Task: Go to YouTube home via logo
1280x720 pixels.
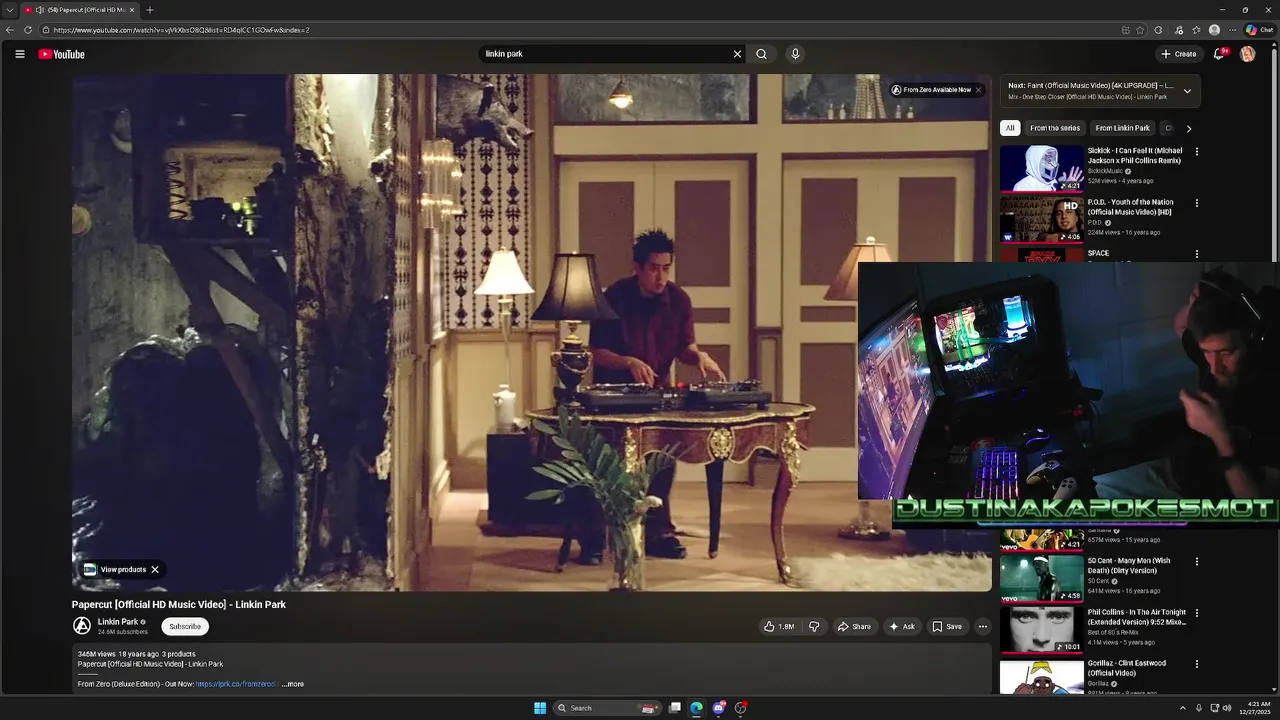Action: [x=62, y=54]
